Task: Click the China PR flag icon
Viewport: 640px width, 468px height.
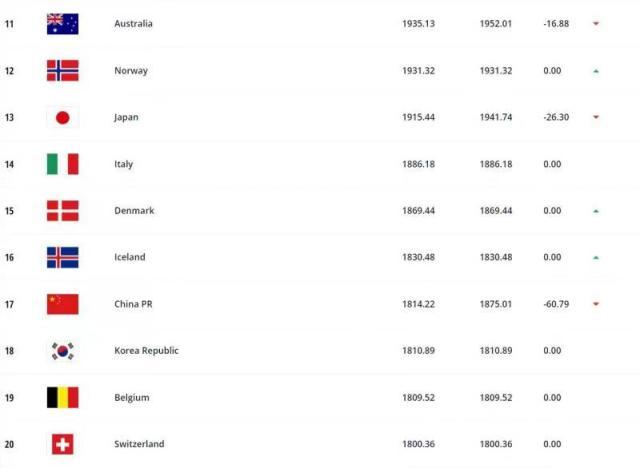Action: pyautogui.click(x=62, y=304)
